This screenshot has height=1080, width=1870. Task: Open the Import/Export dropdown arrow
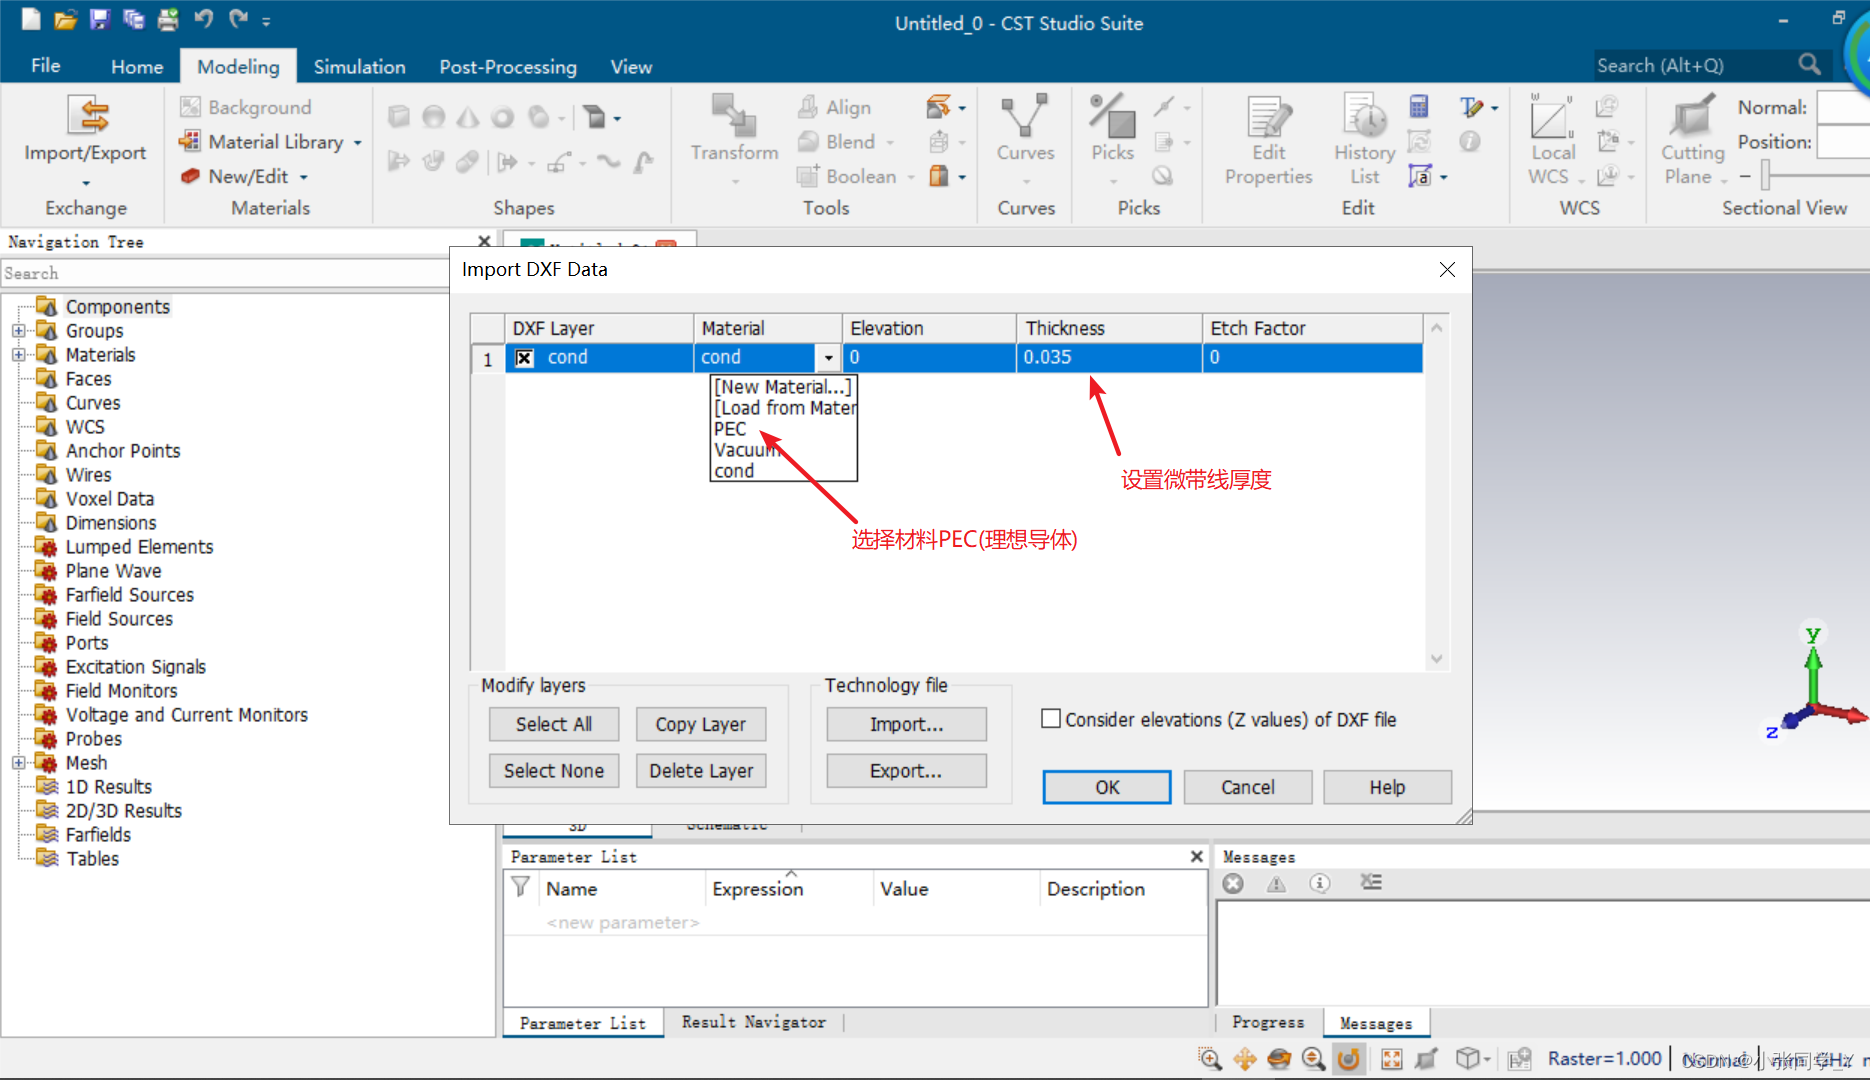pos(86,183)
